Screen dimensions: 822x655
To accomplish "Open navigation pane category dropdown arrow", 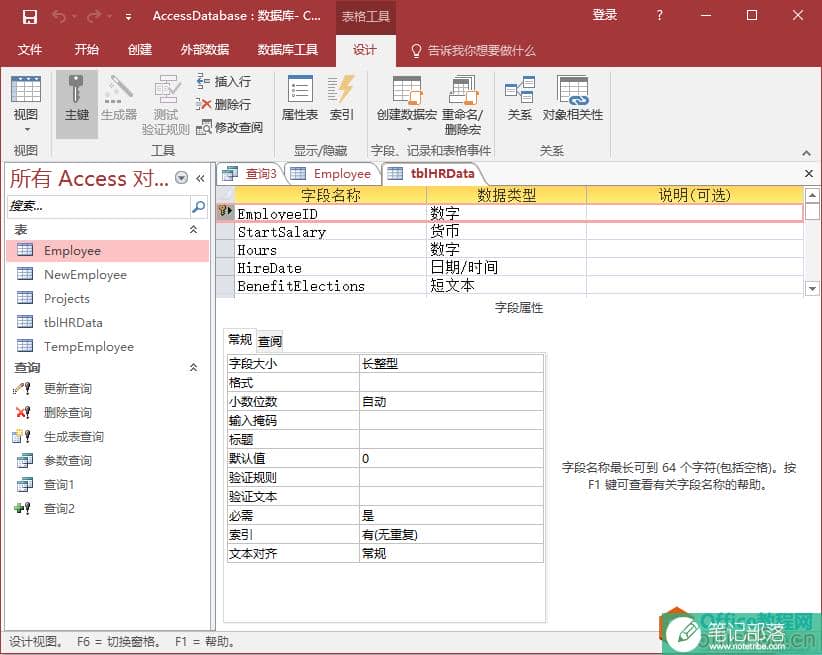I will pos(181,178).
